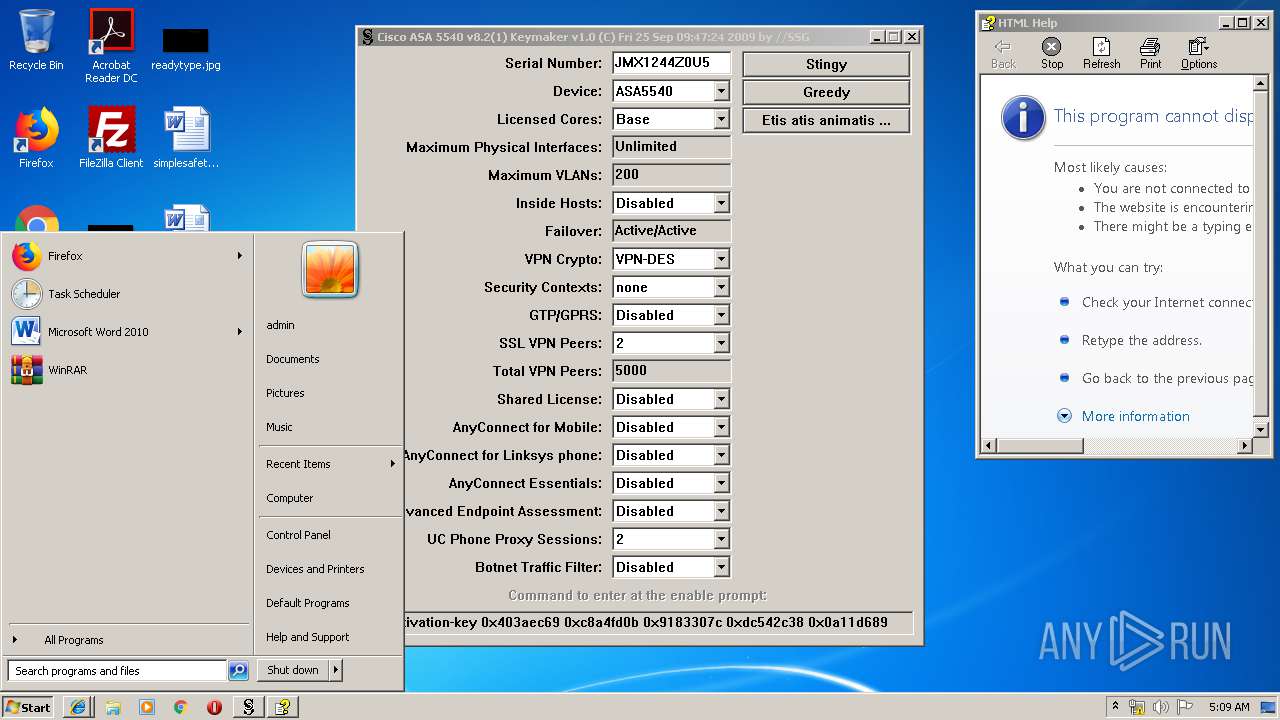Open the Recycle Bin desktop icon
The image size is (1280, 720).
tap(36, 40)
